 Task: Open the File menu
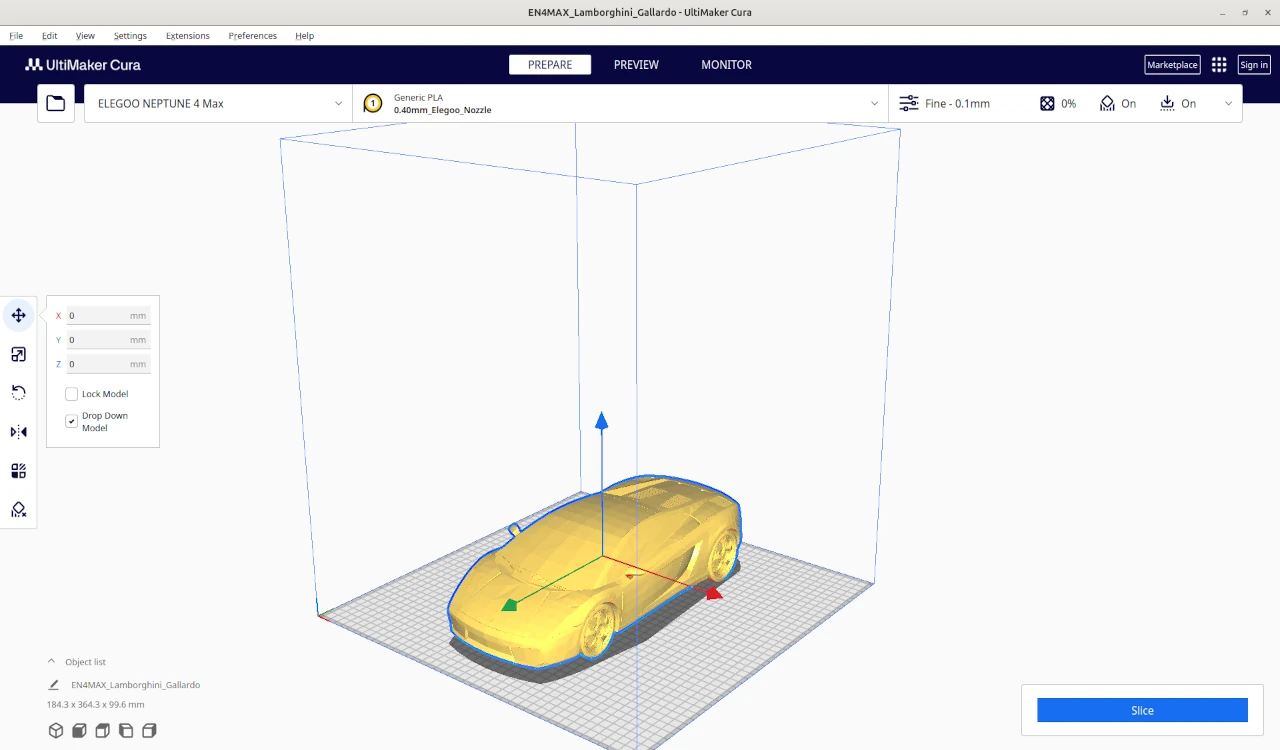pyautogui.click(x=16, y=36)
